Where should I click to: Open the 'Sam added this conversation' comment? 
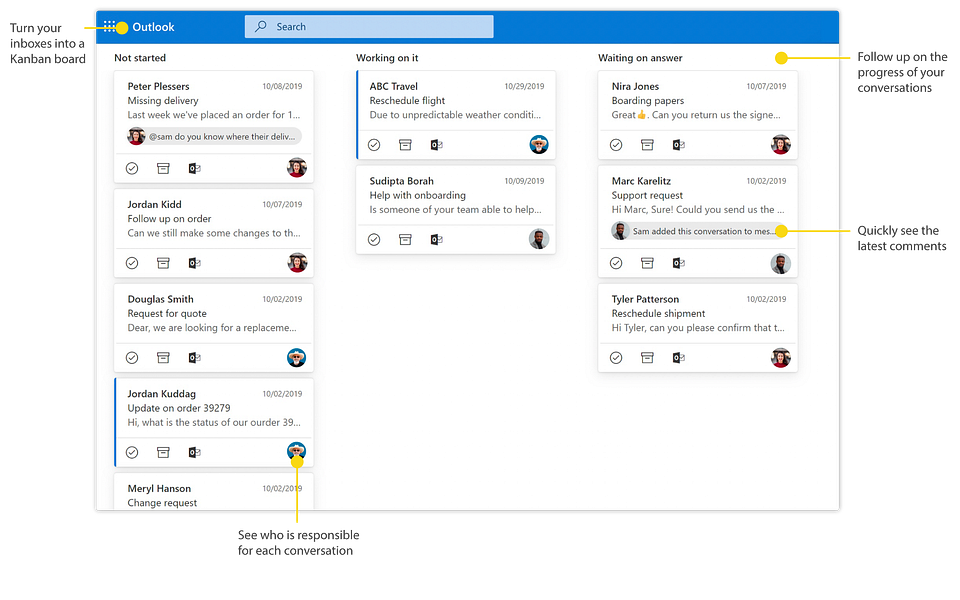coord(699,231)
